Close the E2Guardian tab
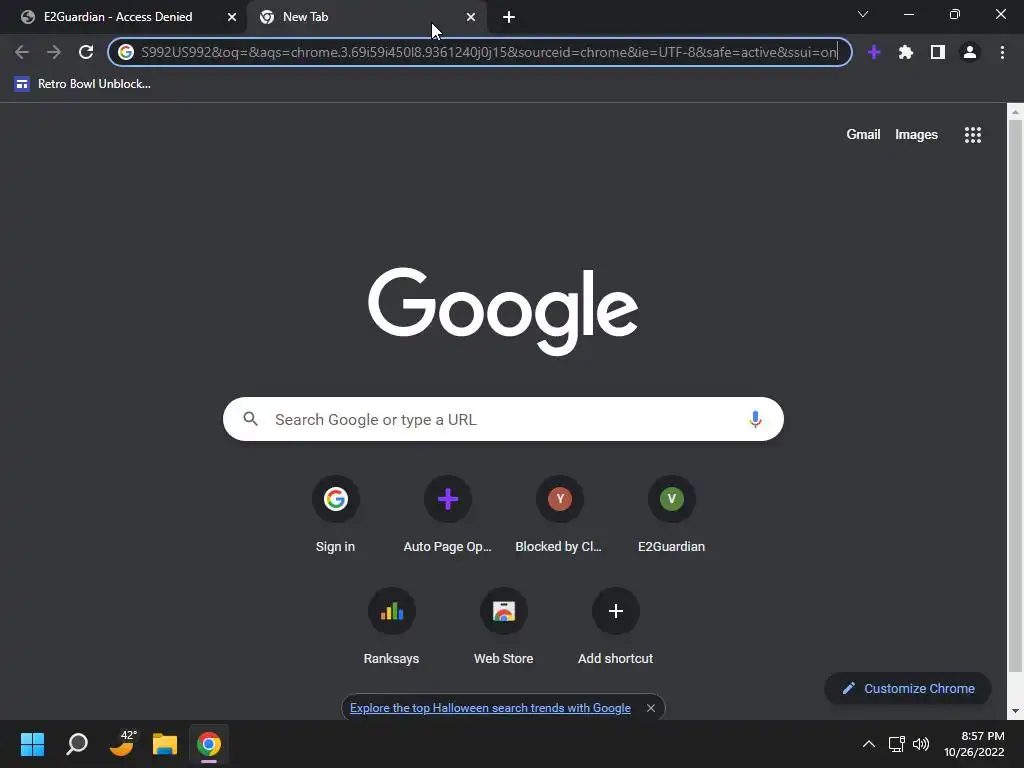Image resolution: width=1024 pixels, height=768 pixels. pyautogui.click(x=232, y=17)
